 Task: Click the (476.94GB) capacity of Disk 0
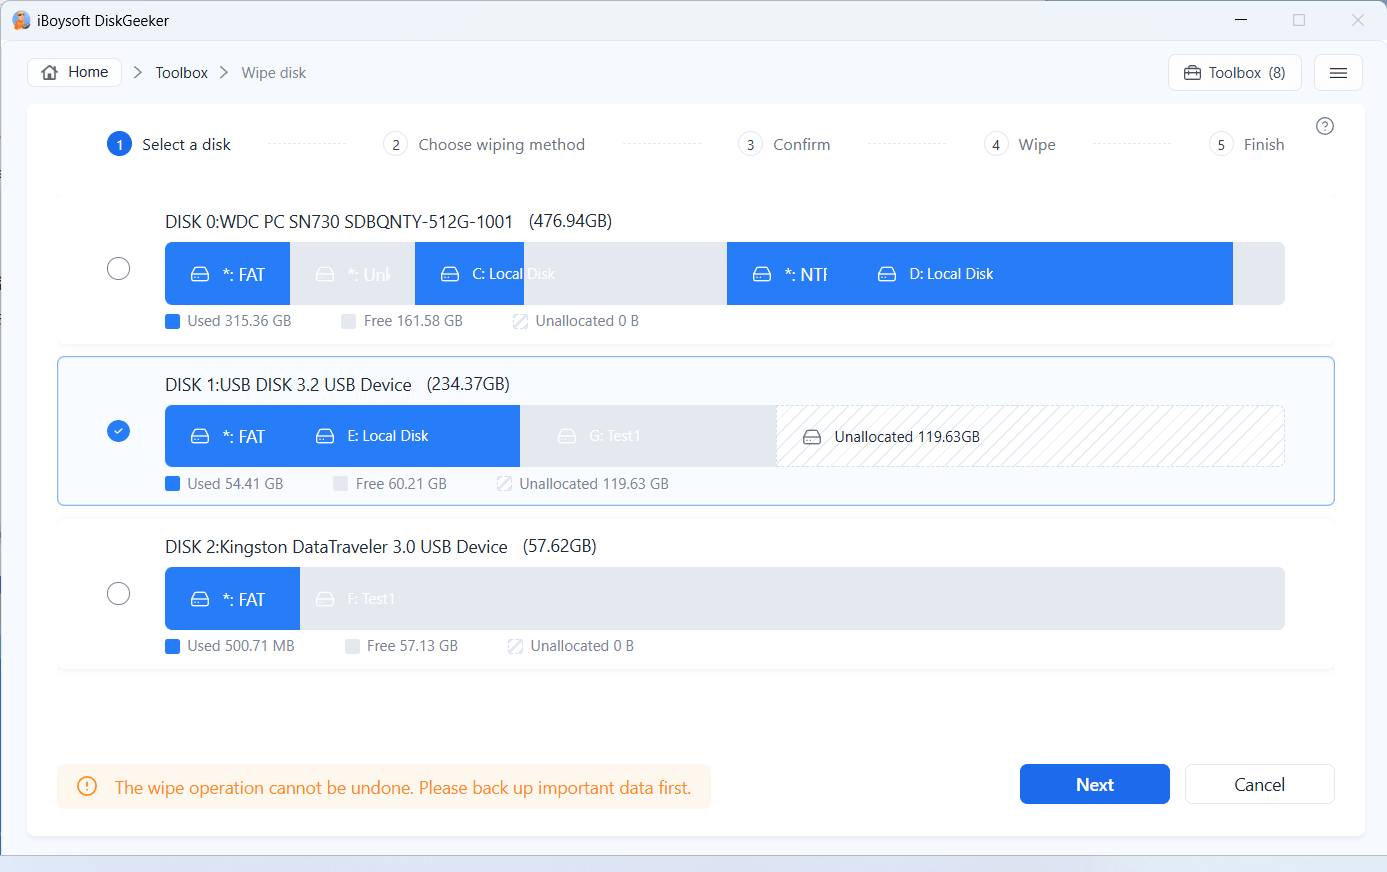tap(570, 221)
